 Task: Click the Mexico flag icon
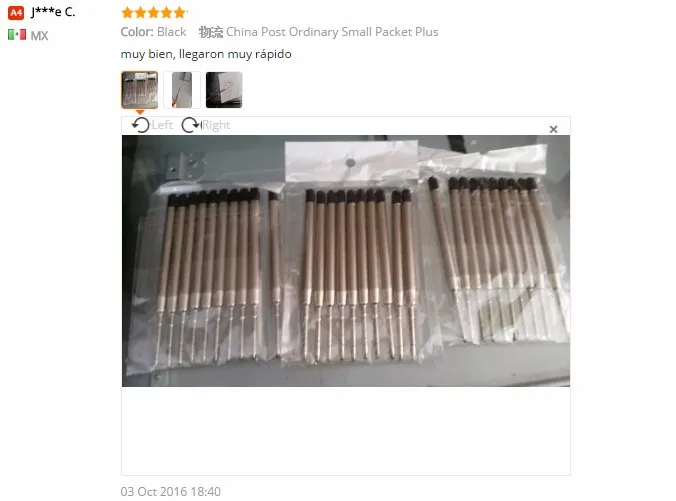click(17, 34)
